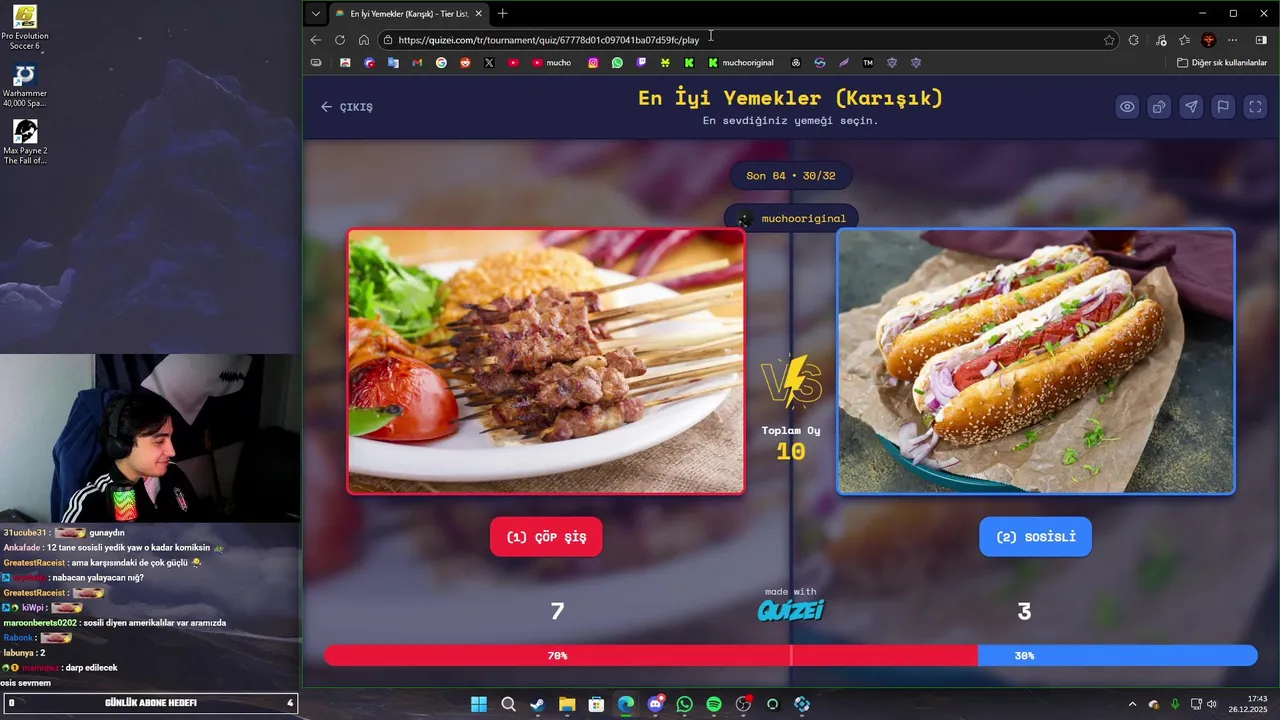
Task: Open Pro Evolution Soccer 6 desktop shortcut
Action: (25, 27)
